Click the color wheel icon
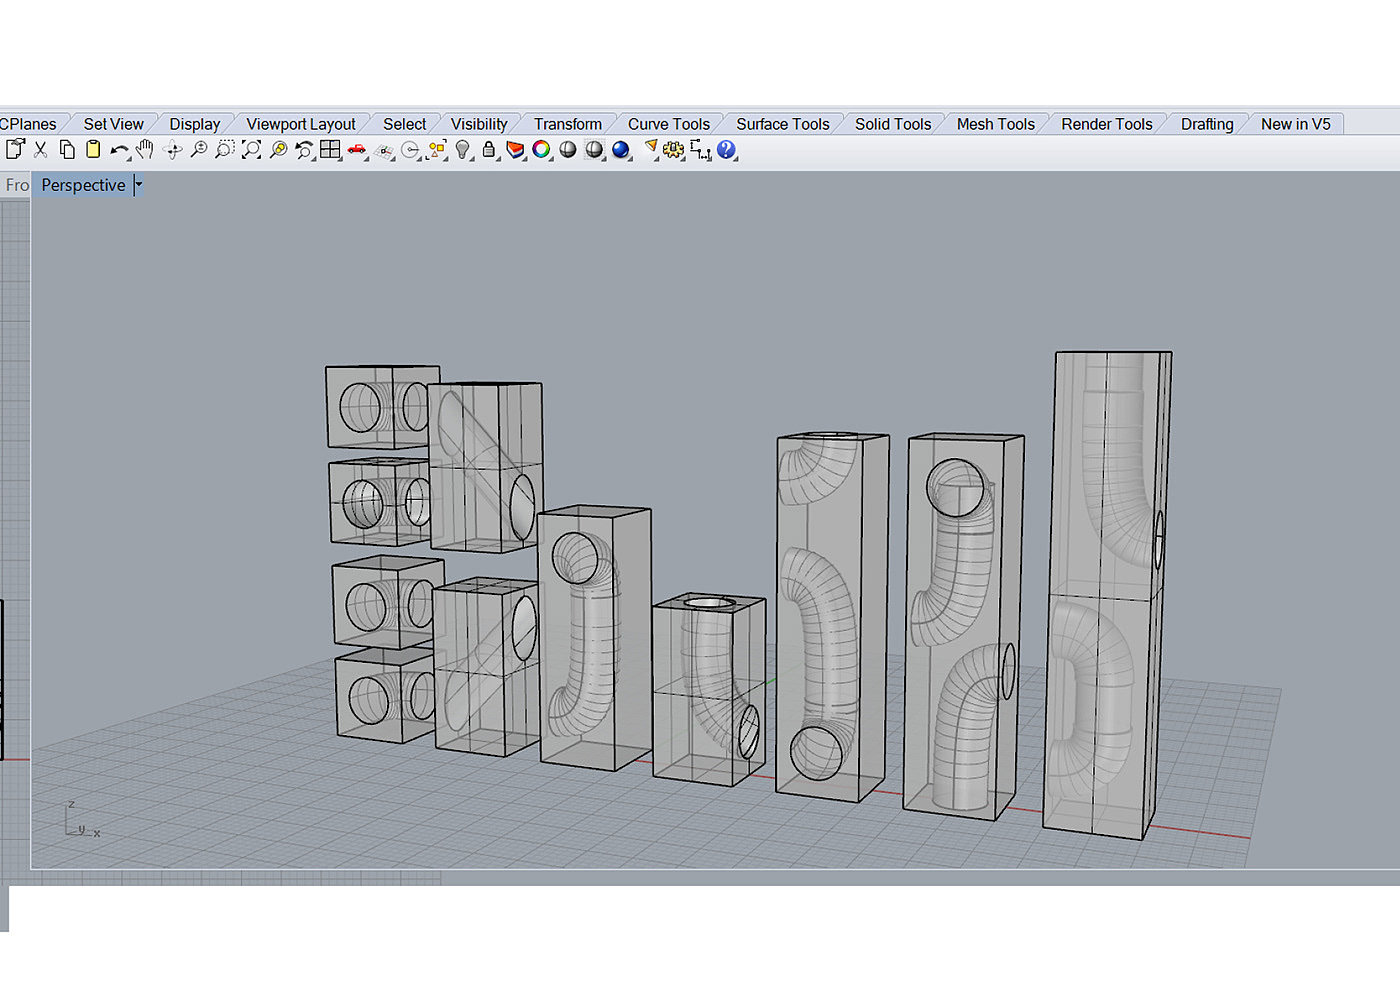 pyautogui.click(x=541, y=150)
